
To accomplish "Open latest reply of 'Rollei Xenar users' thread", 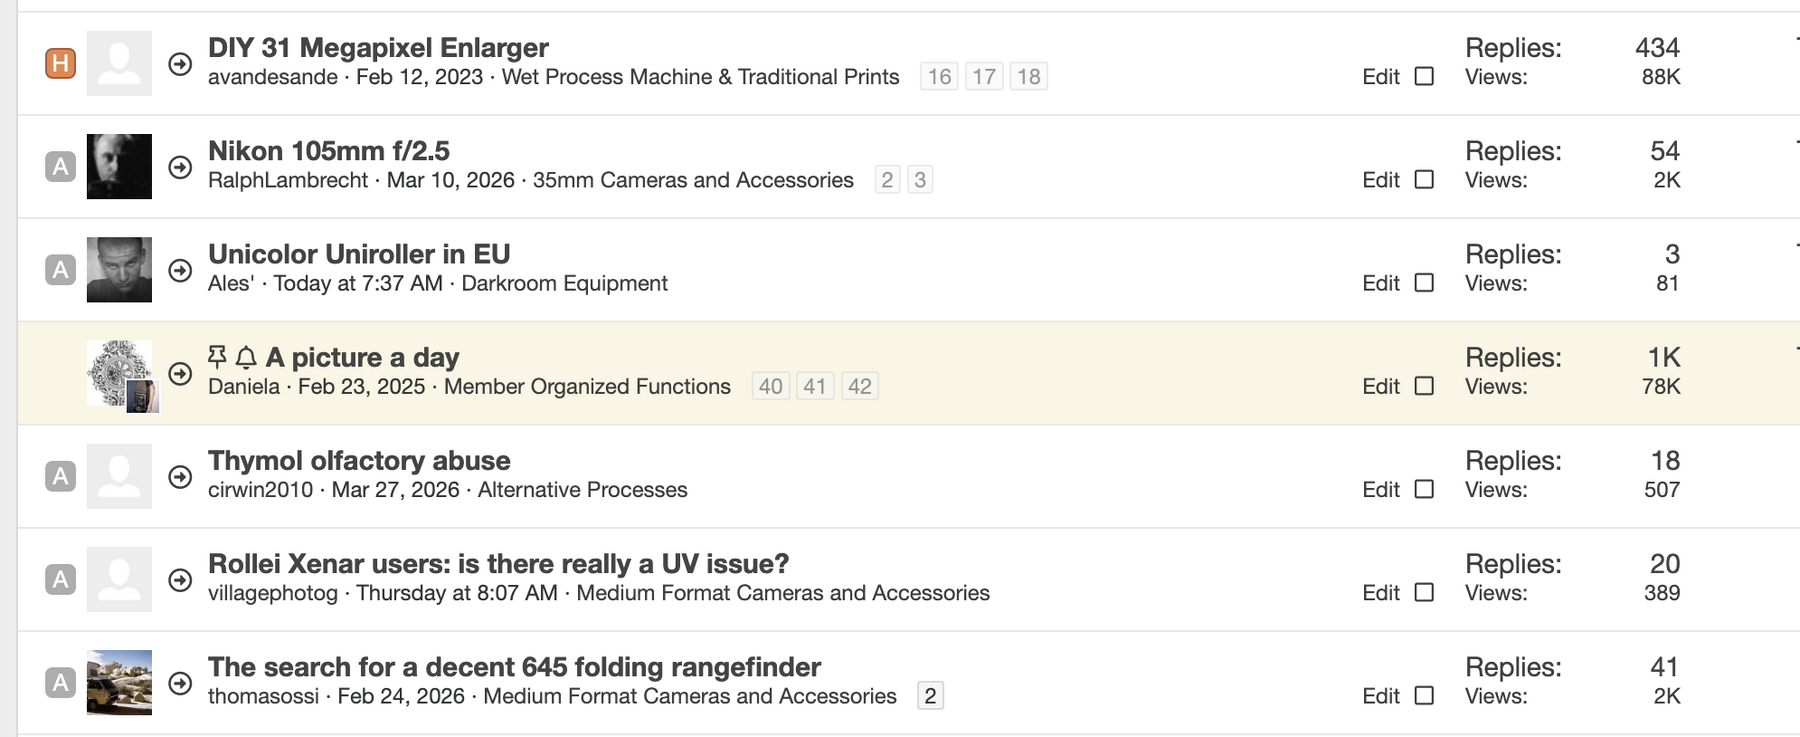I will coord(180,578).
